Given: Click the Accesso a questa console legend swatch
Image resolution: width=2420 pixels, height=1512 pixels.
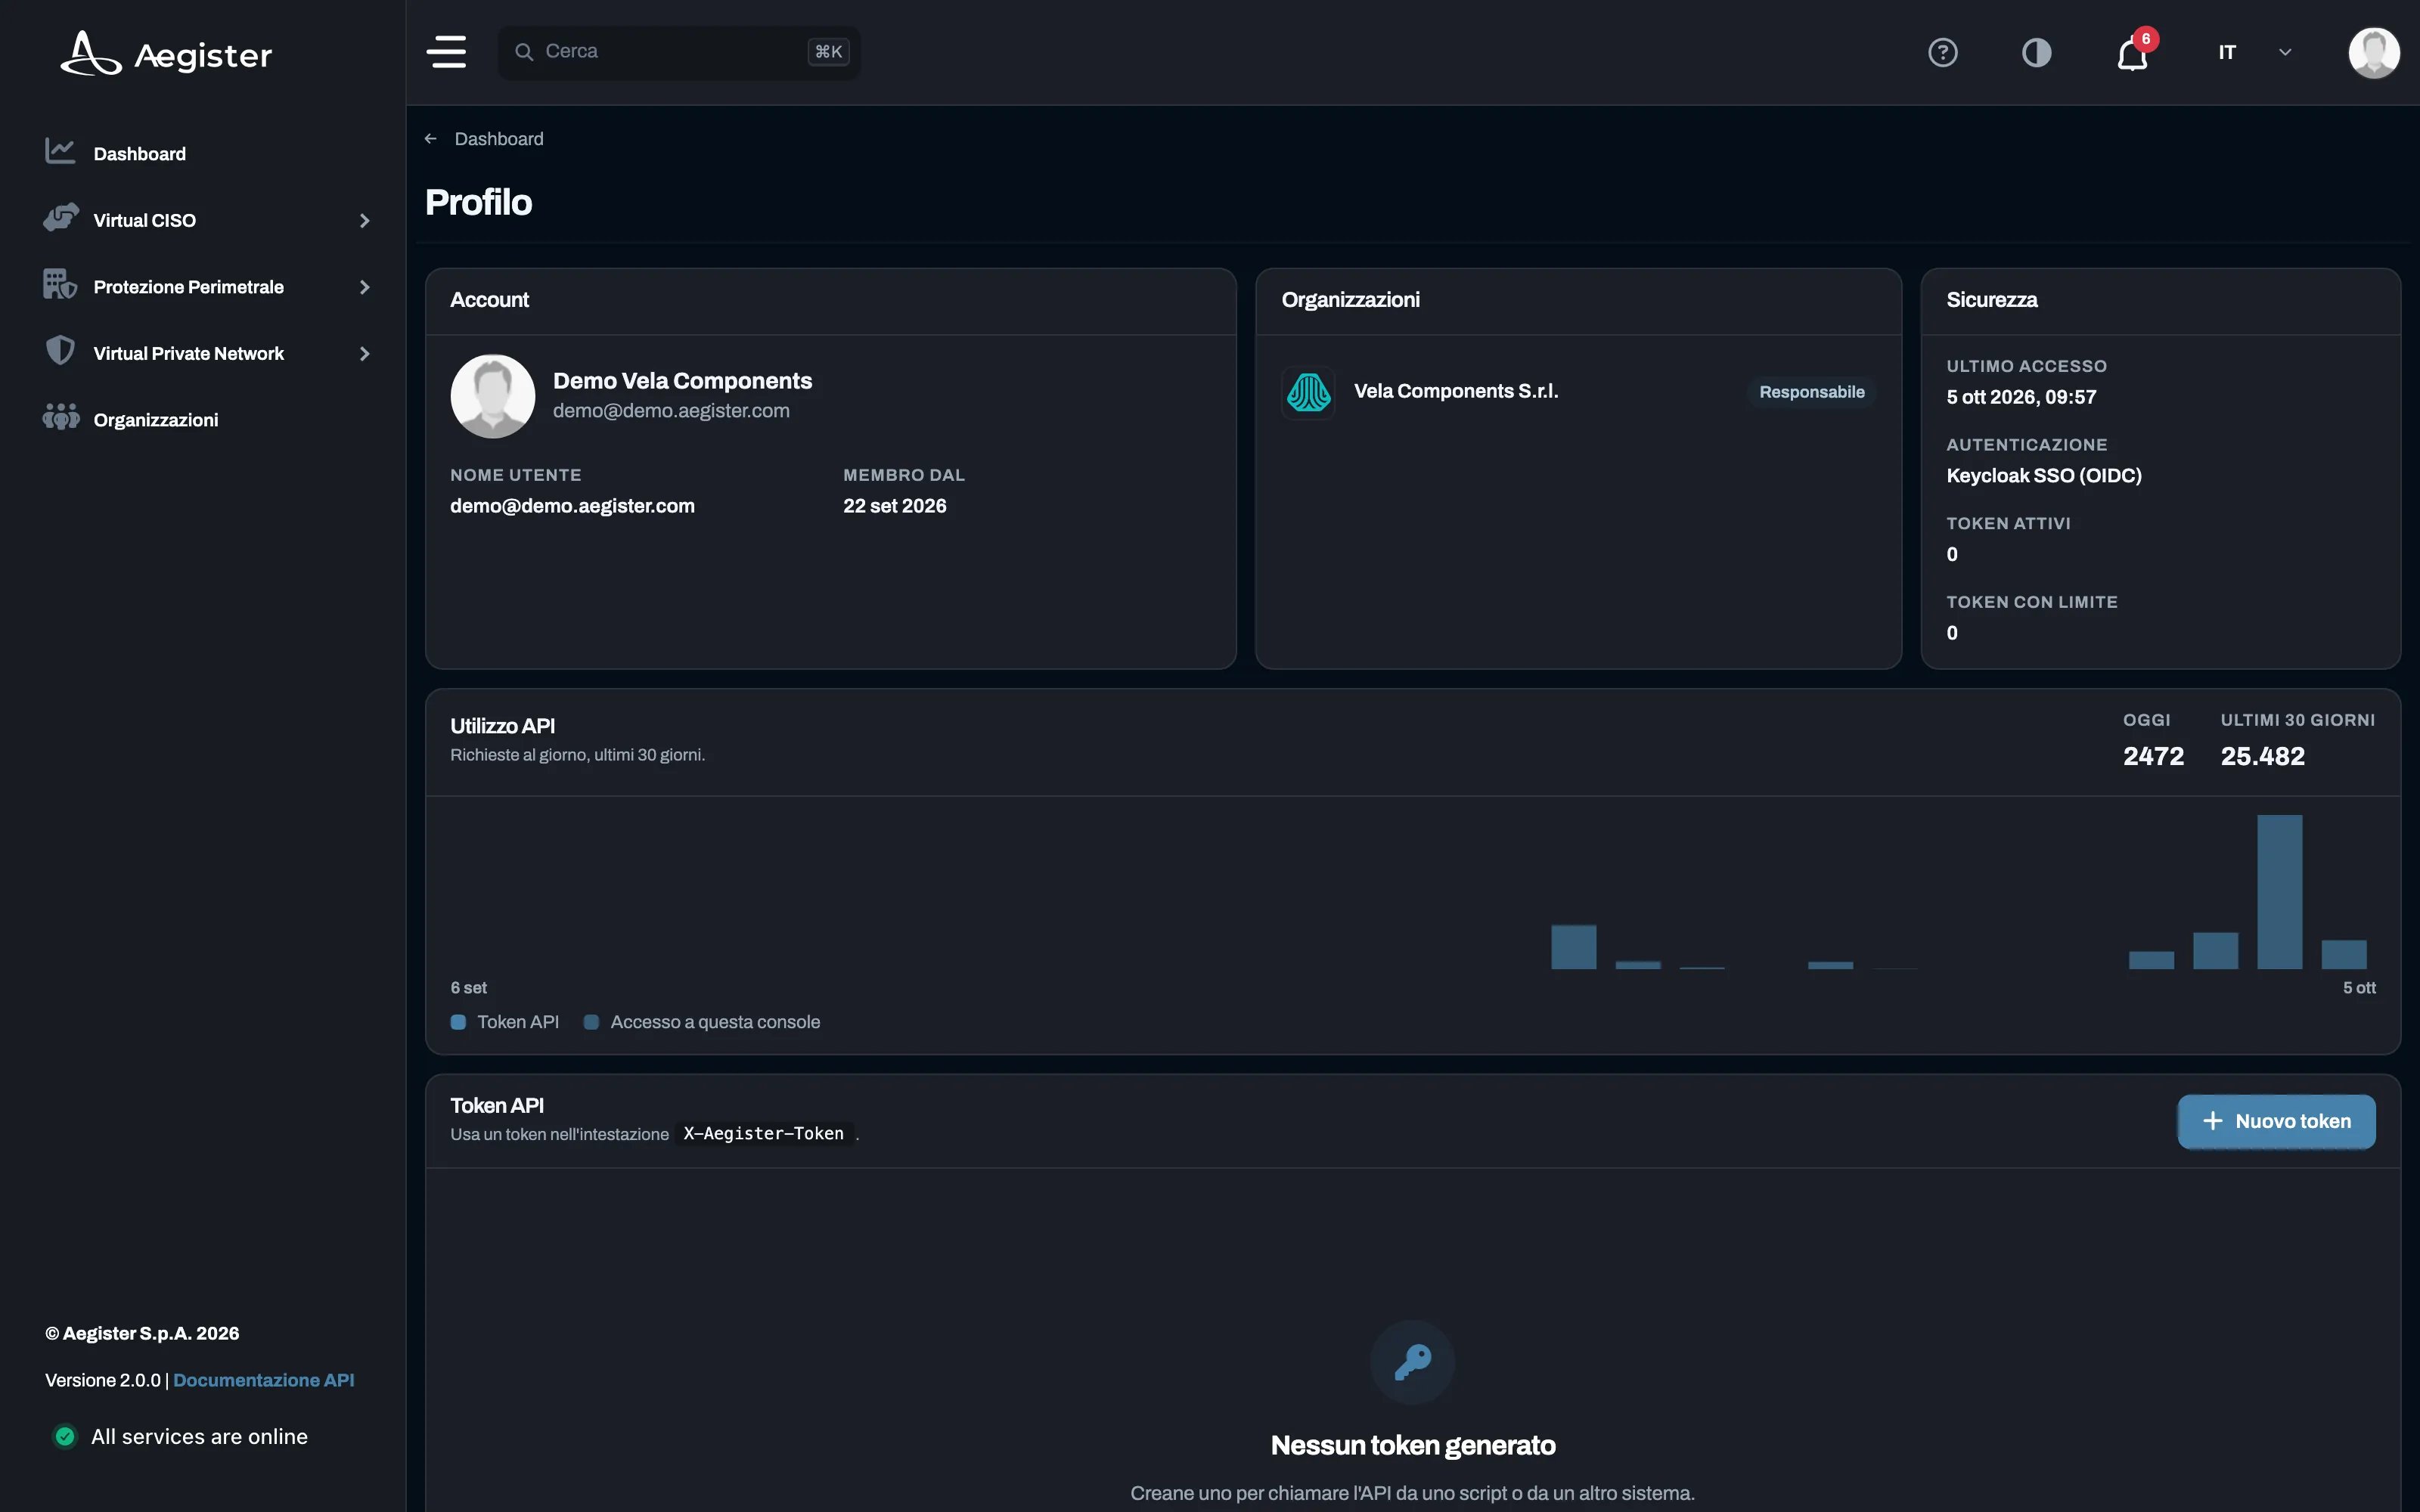Looking at the screenshot, I should tap(591, 1022).
